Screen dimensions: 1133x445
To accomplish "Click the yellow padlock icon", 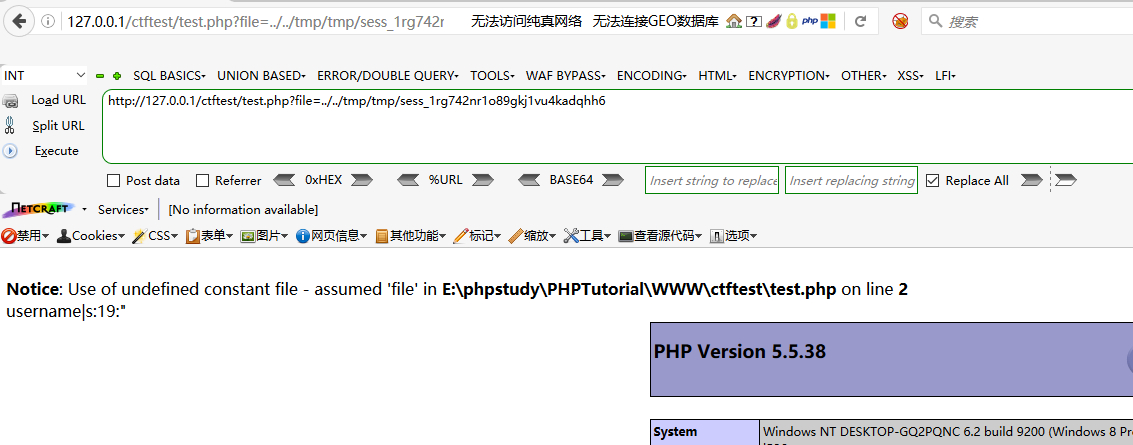I will 791,21.
